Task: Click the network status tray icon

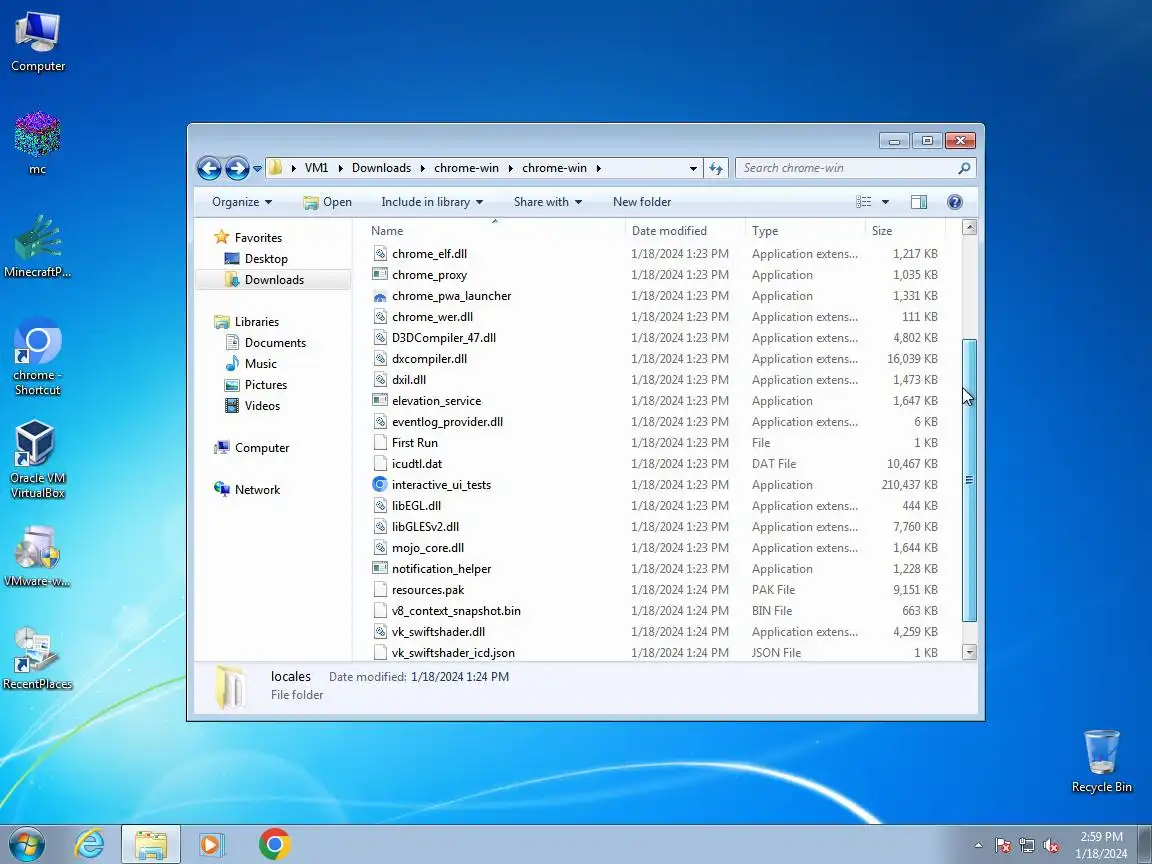Action: tap(1027, 846)
